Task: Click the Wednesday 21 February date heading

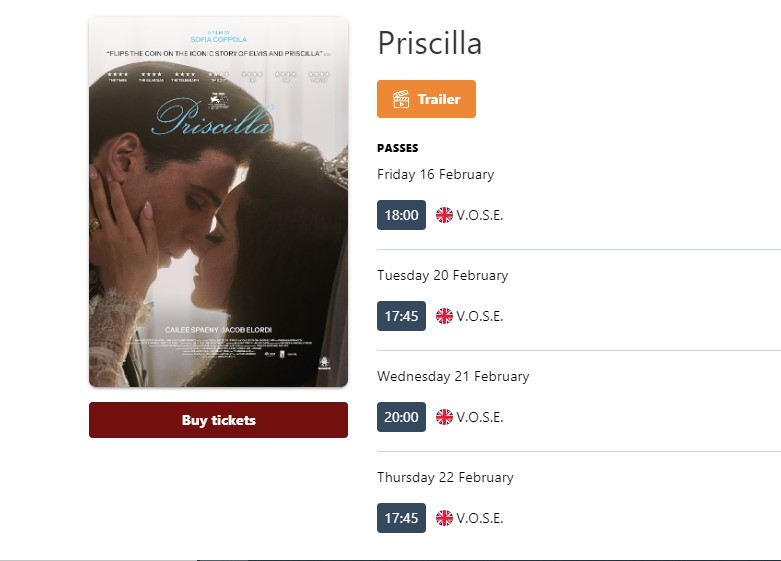Action: pos(453,376)
